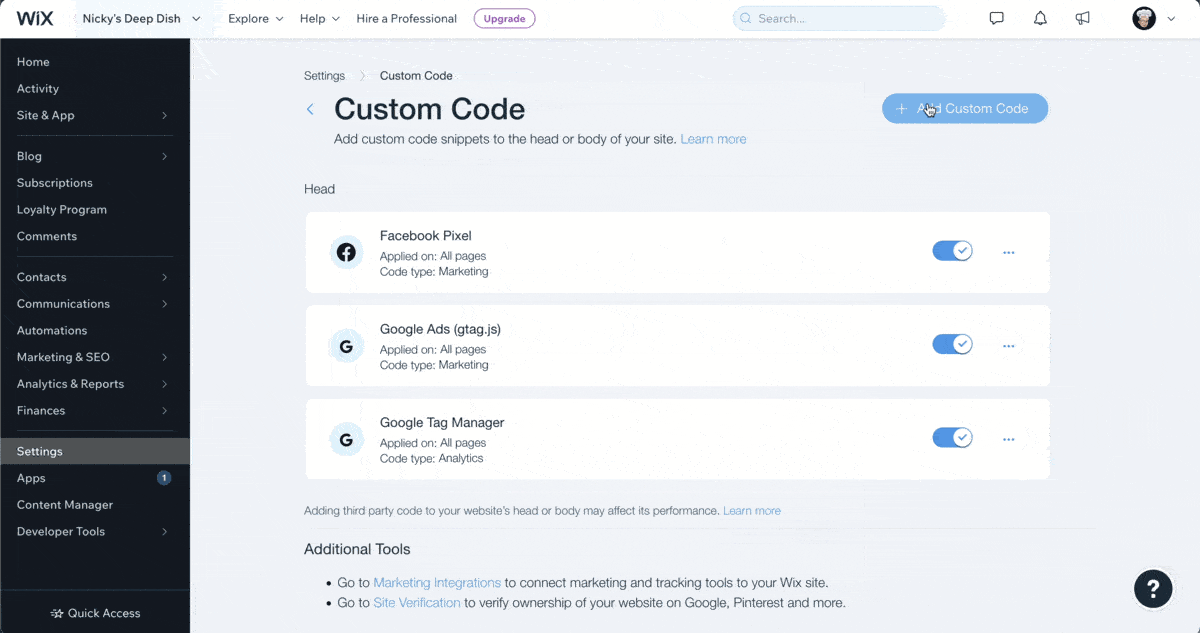Open Automations in the sidebar

tap(52, 330)
